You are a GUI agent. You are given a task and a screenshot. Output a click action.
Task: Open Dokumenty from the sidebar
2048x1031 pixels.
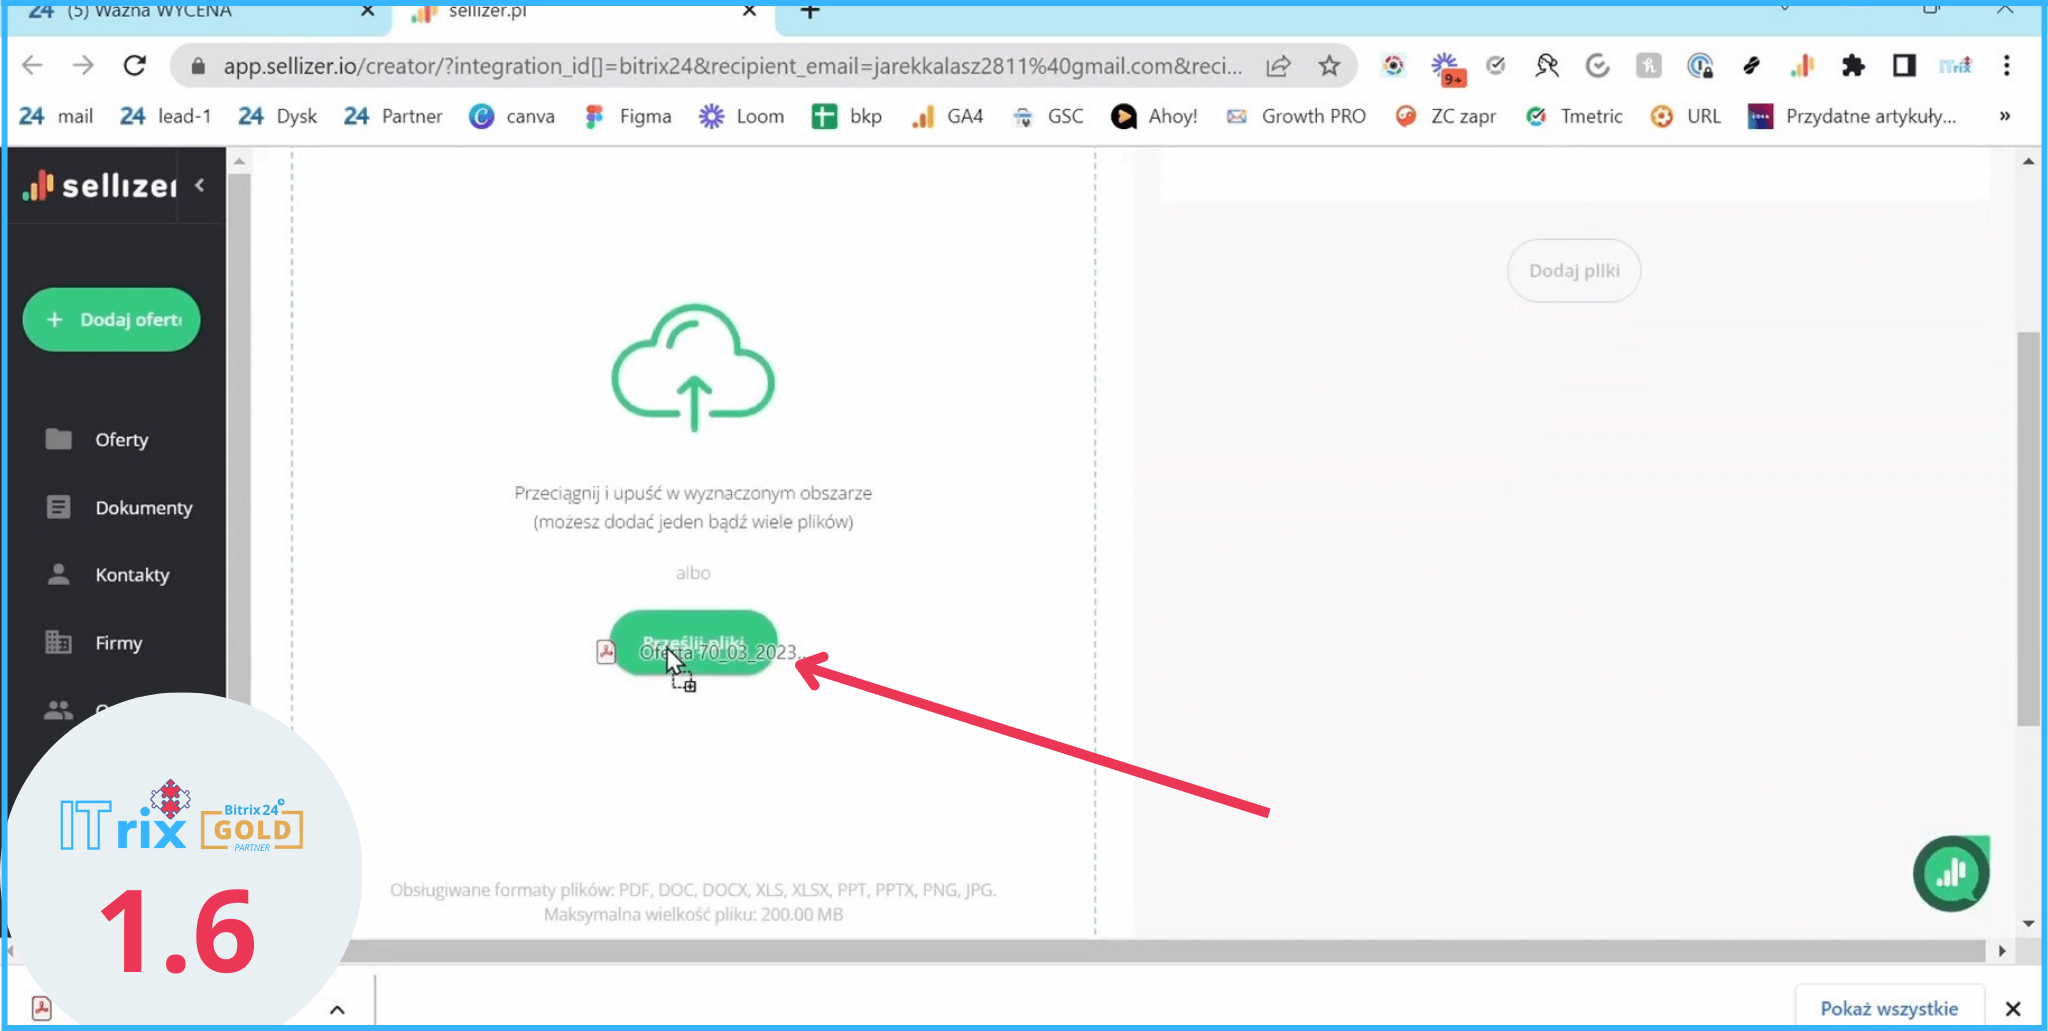143,508
